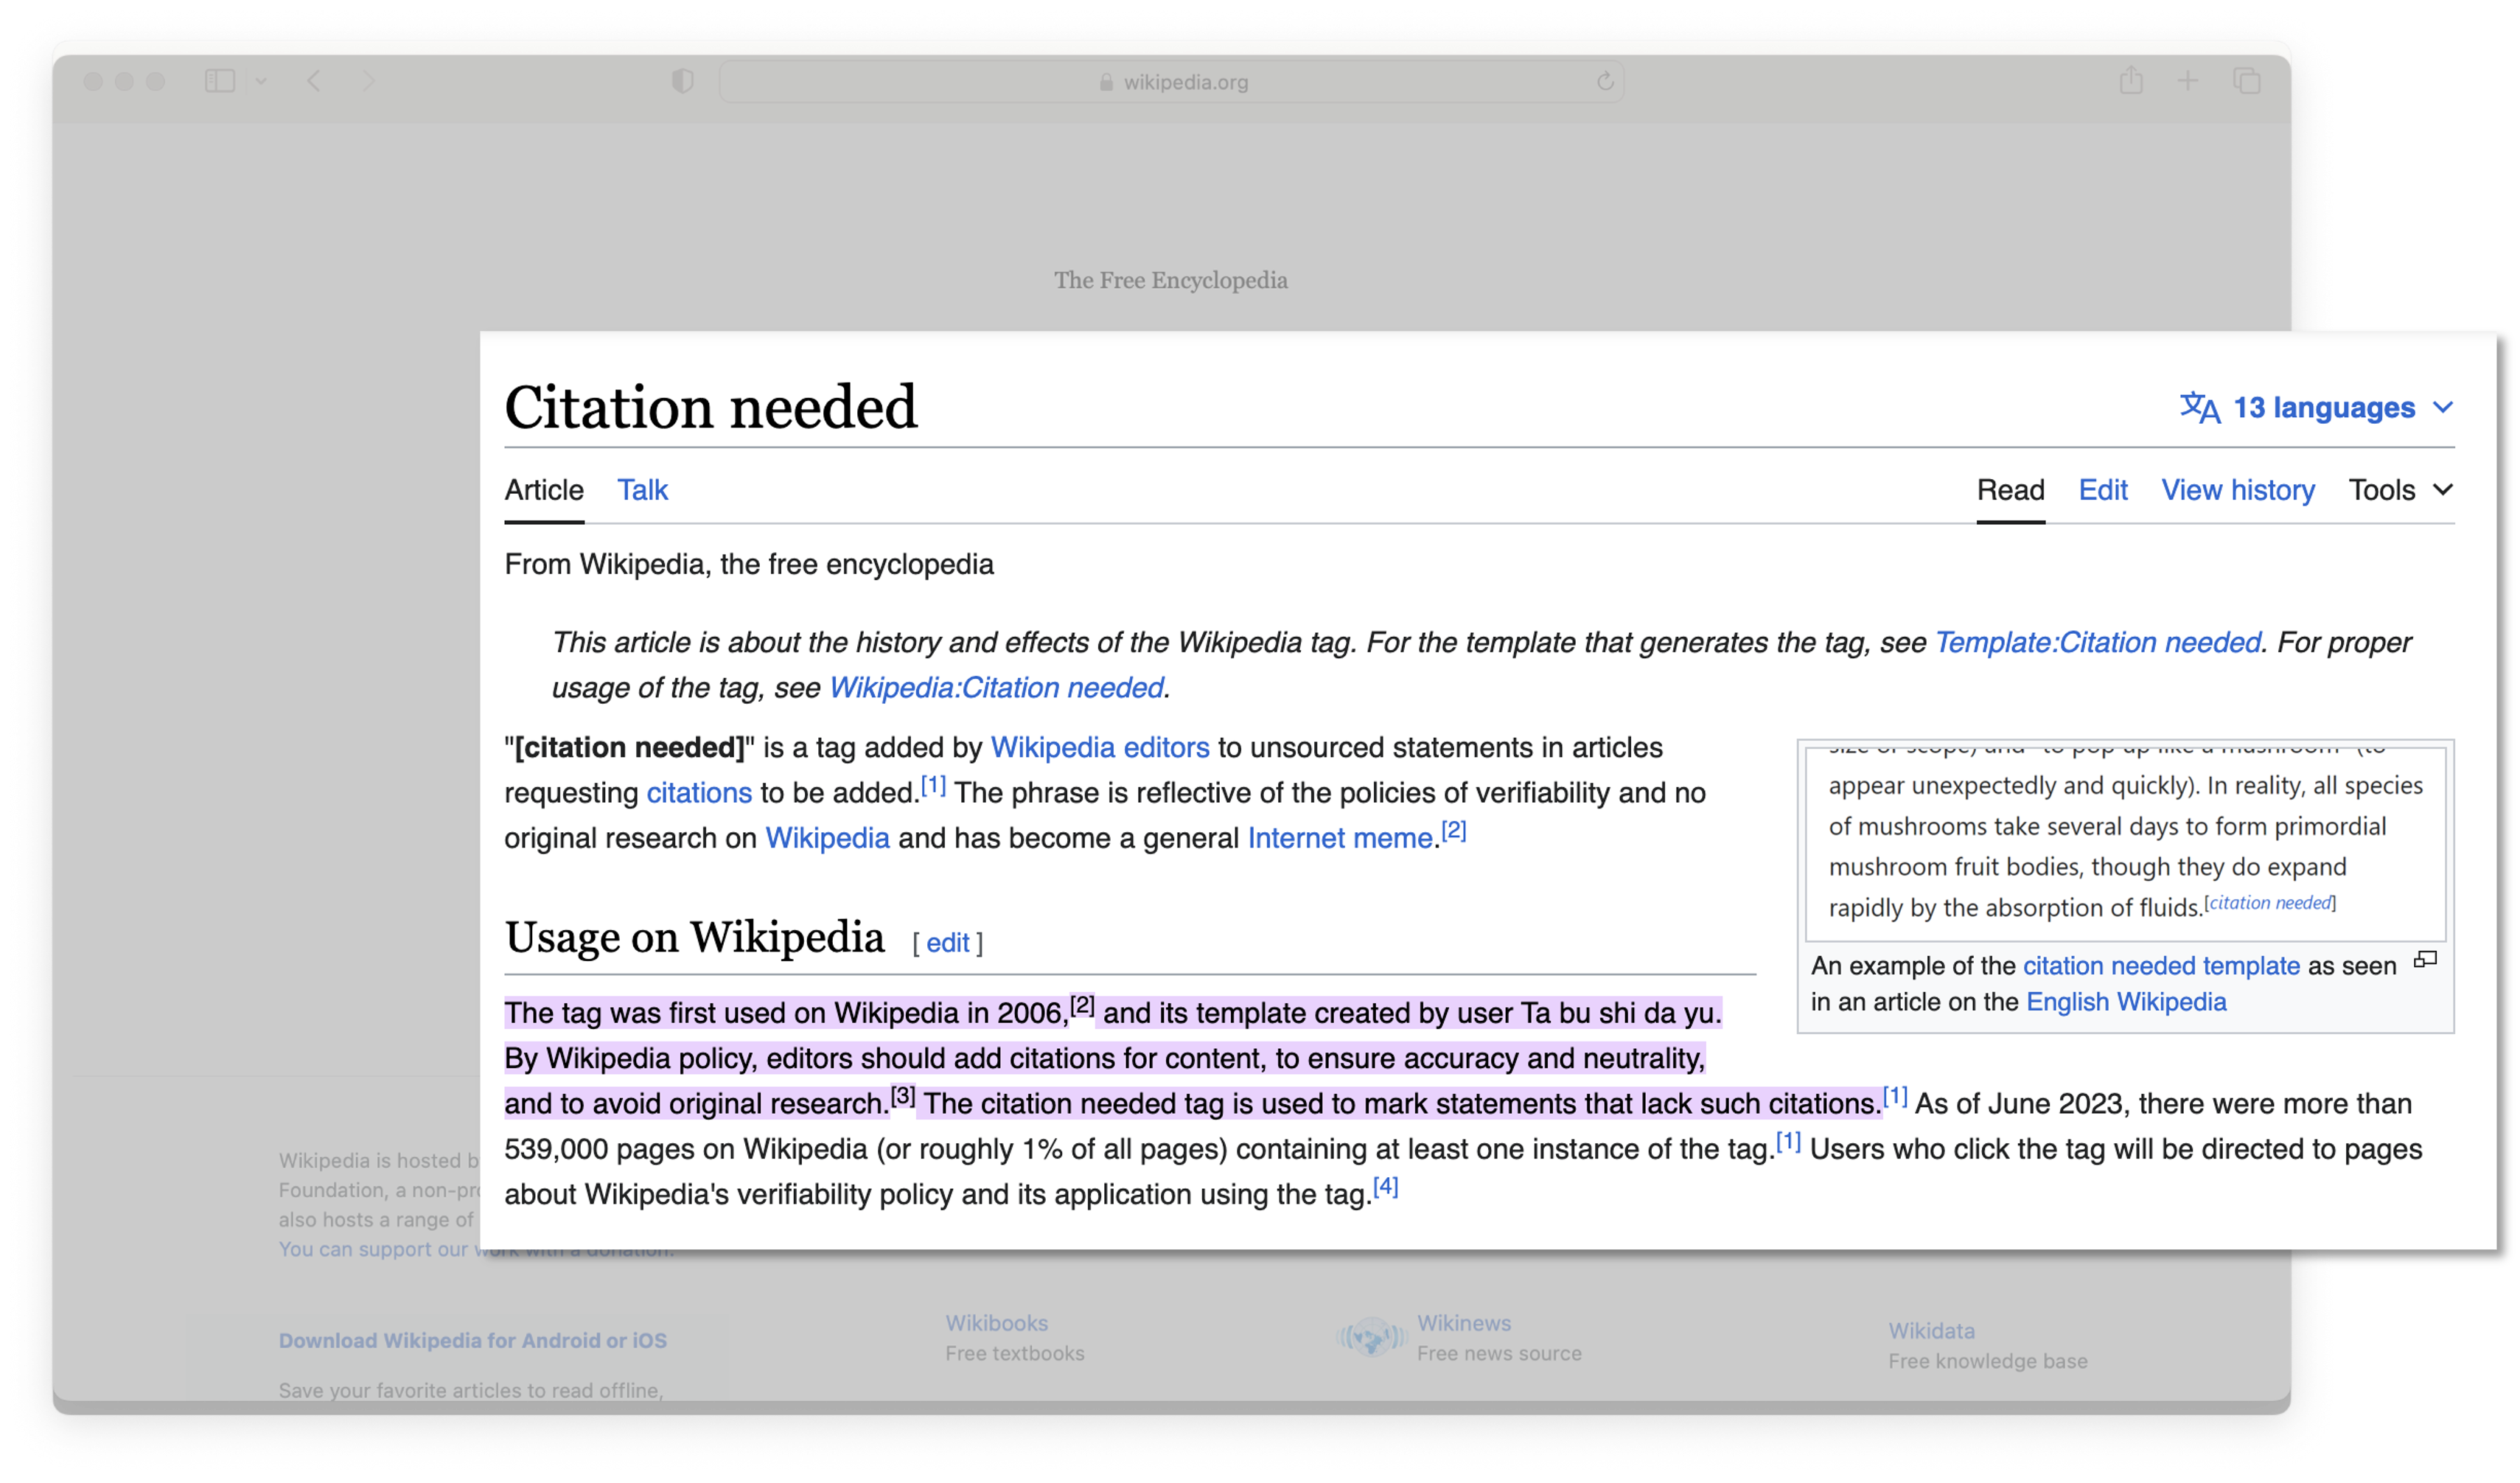Click the citation needed superscript in the thumbnail

[x=2270, y=903]
